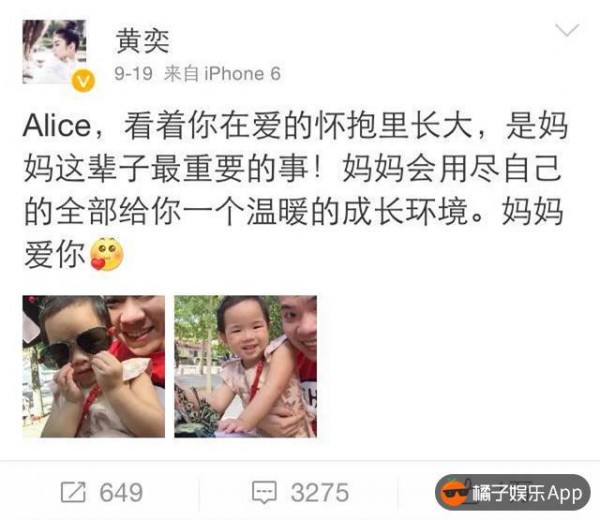This screenshot has width=600, height=520.
Task: Tap the kissing heart emoji
Action: [107, 254]
